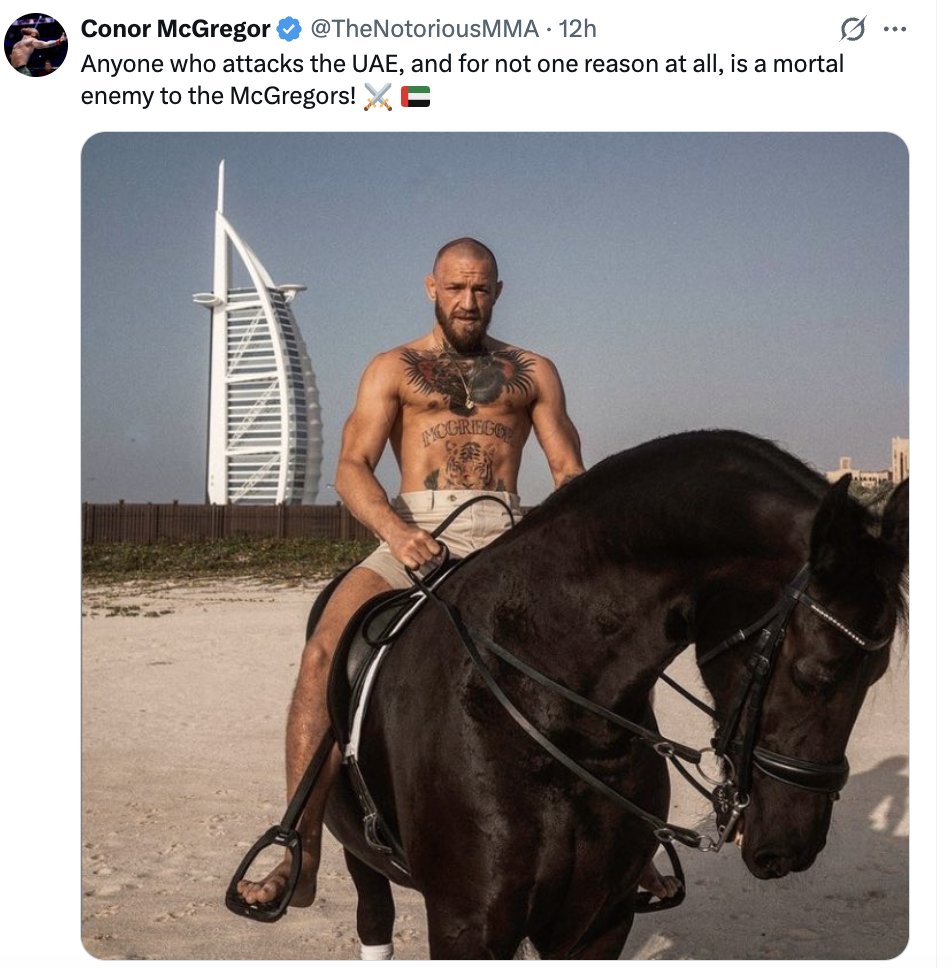This screenshot has width=952, height=968.
Task: Open the poster's round profile avatar
Action: point(36,45)
